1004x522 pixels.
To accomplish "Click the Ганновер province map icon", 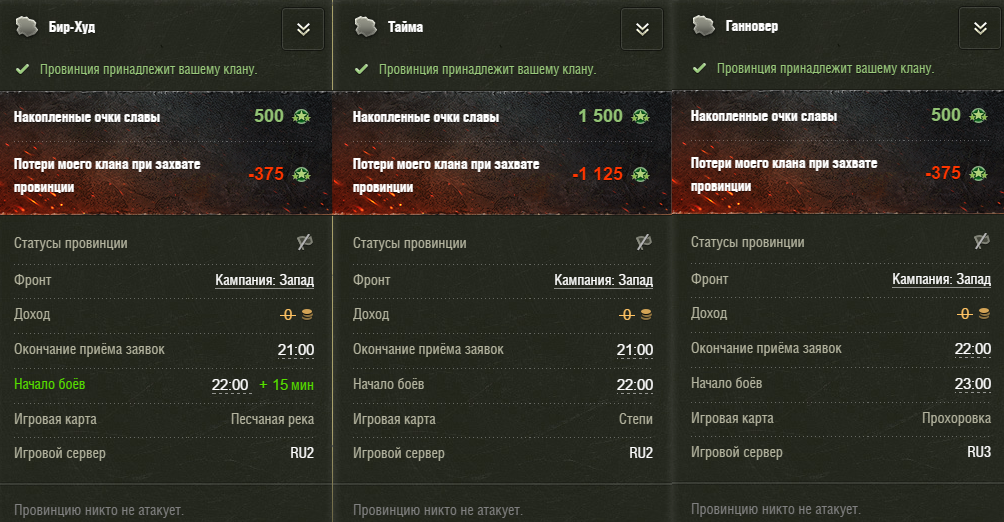I will (704, 26).
